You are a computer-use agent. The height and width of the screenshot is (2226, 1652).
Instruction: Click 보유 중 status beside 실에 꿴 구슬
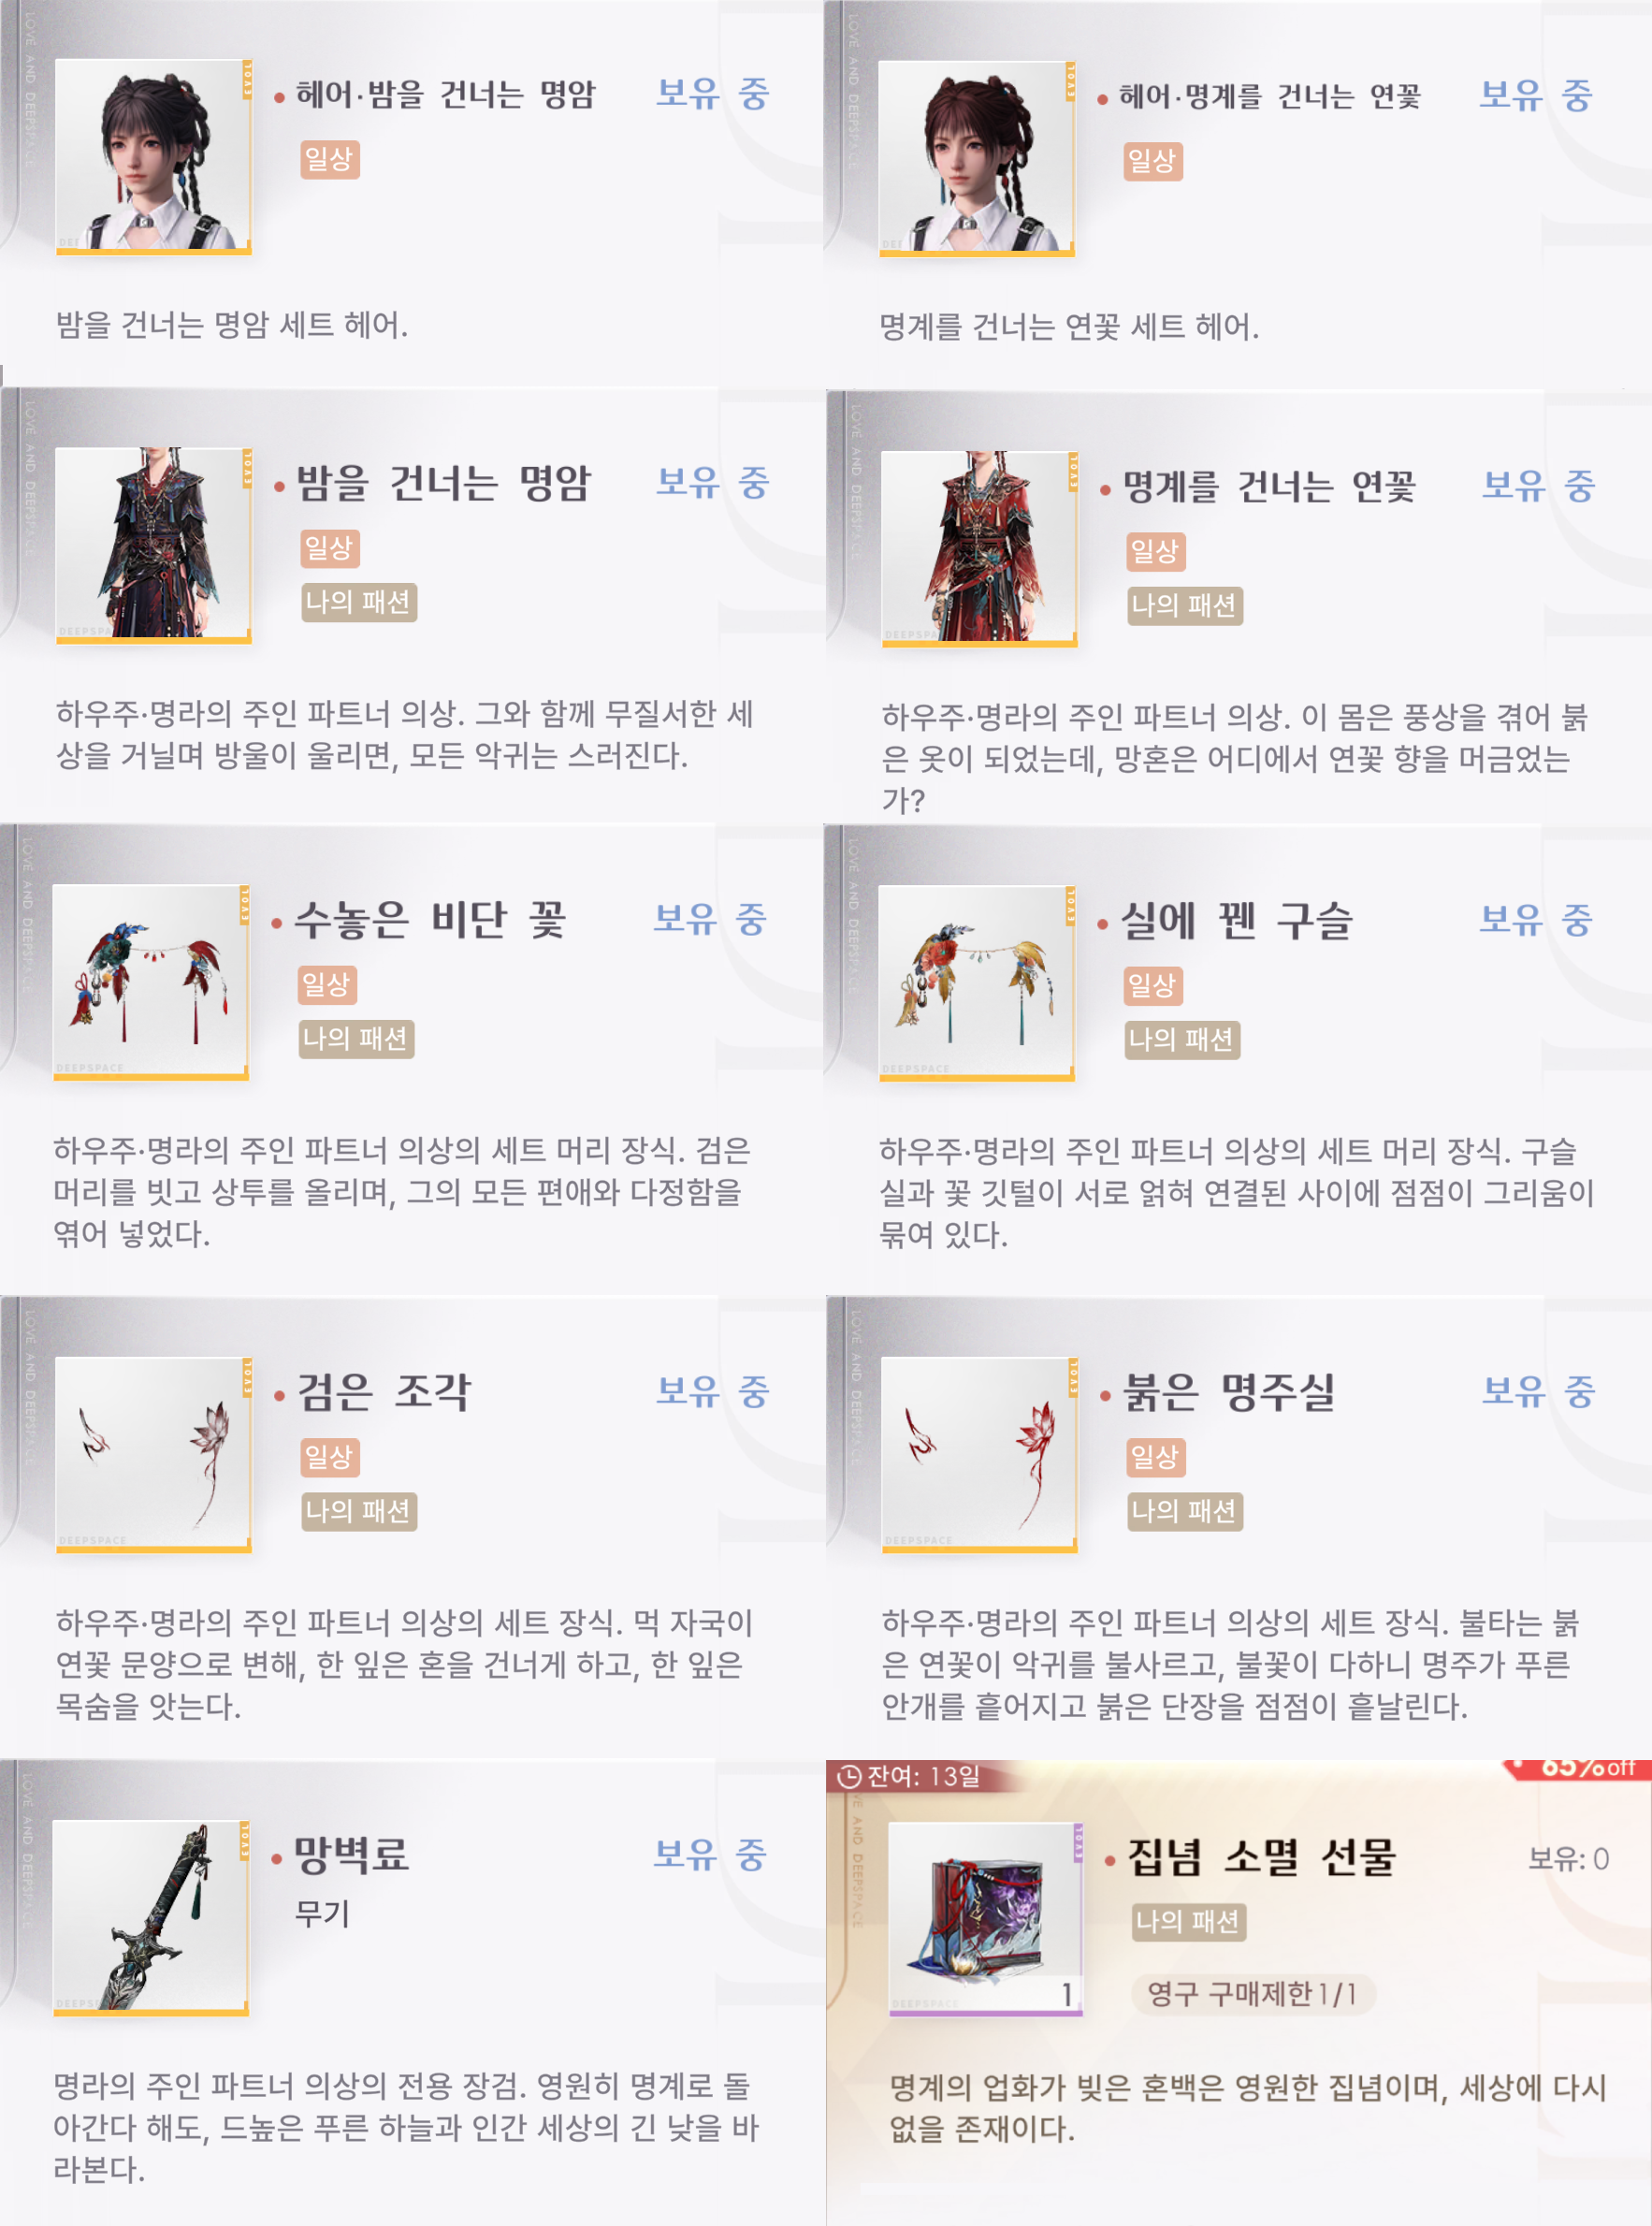tap(1537, 920)
